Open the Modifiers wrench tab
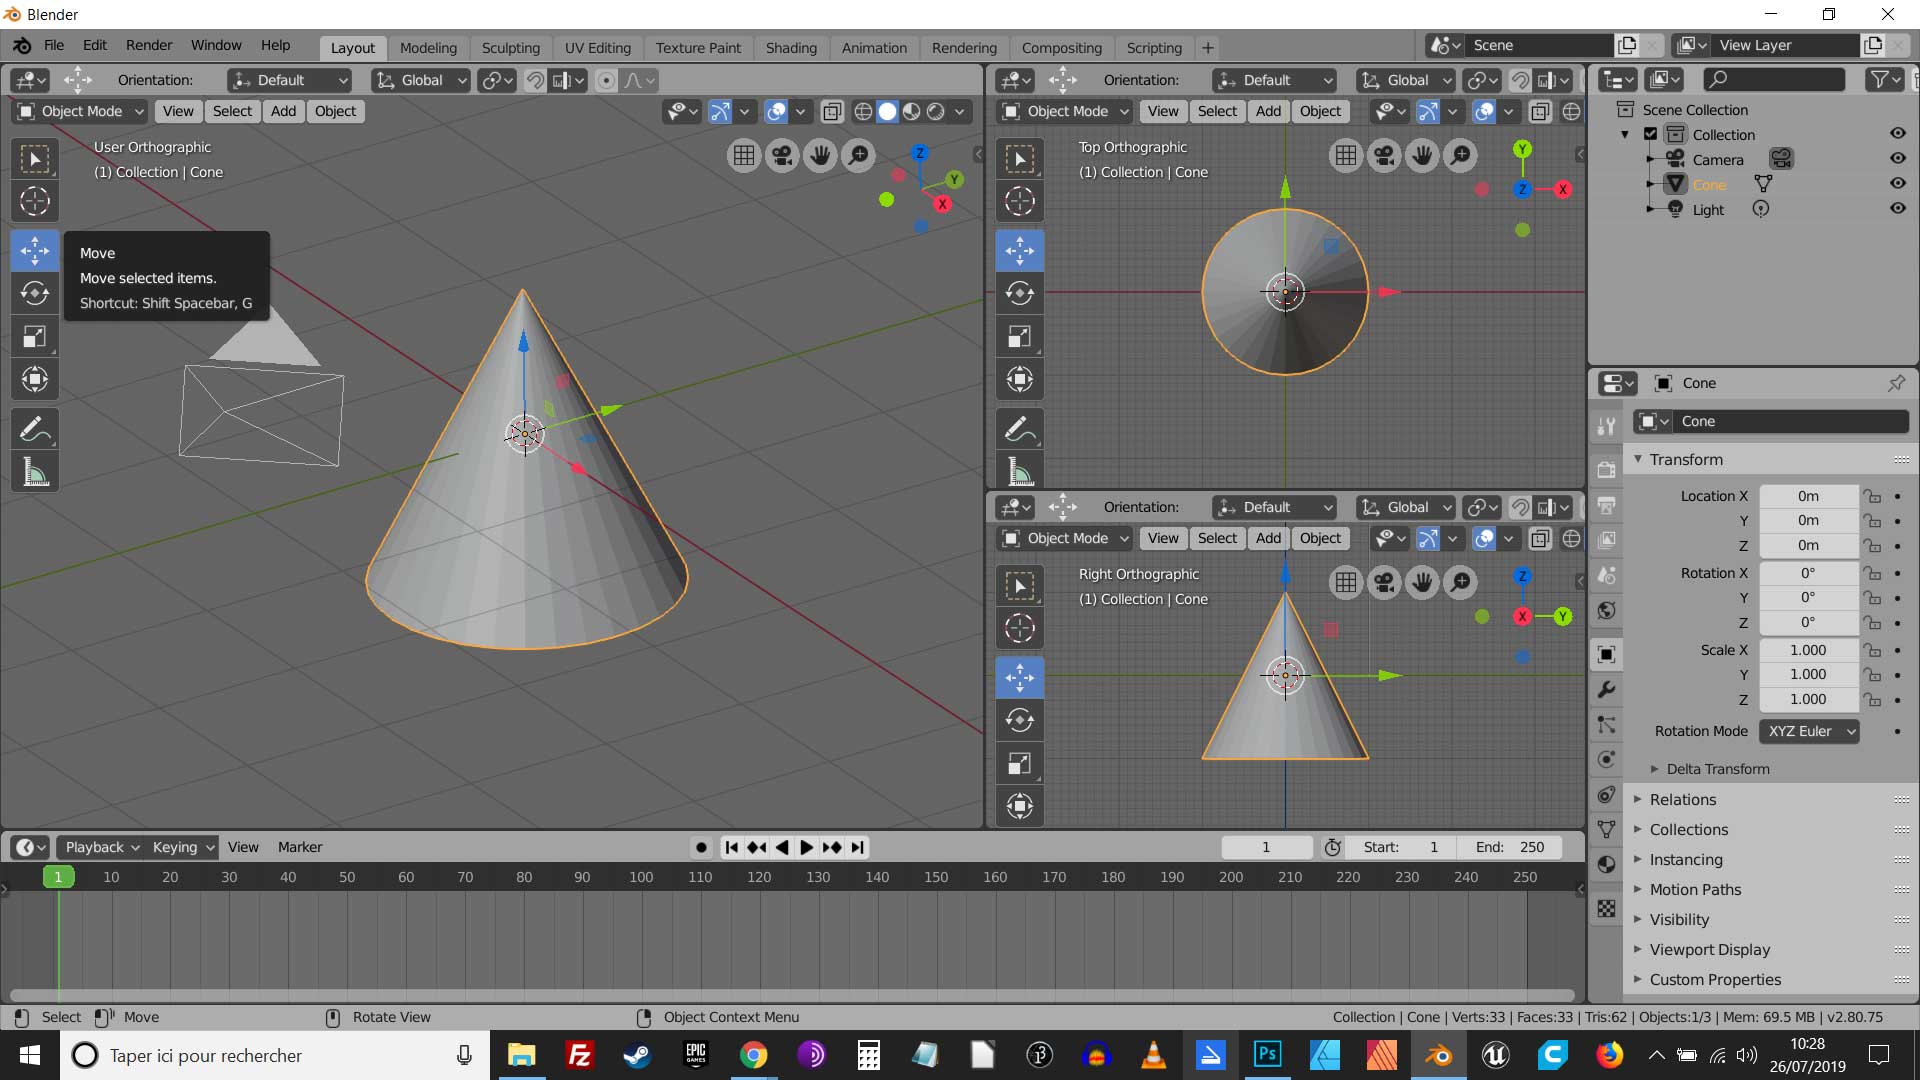 [1606, 689]
